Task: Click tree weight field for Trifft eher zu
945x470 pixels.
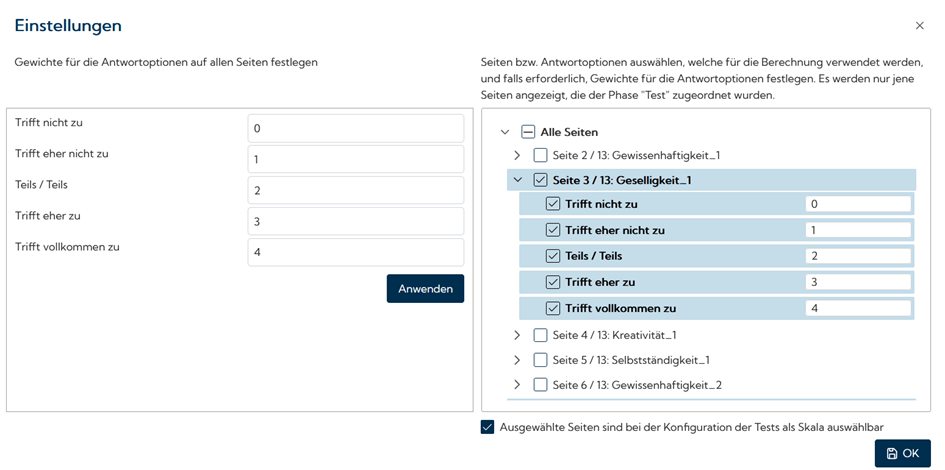Action: click(857, 282)
